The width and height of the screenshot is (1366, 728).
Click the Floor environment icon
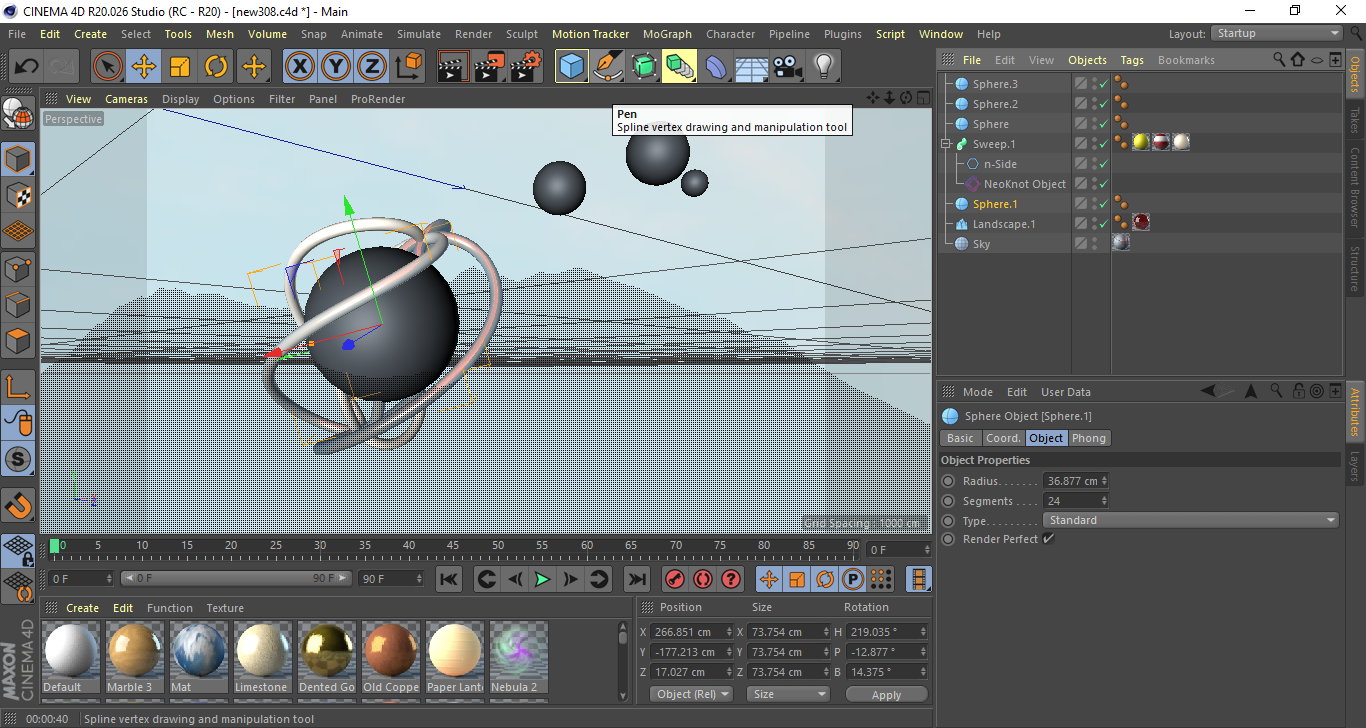tap(751, 67)
